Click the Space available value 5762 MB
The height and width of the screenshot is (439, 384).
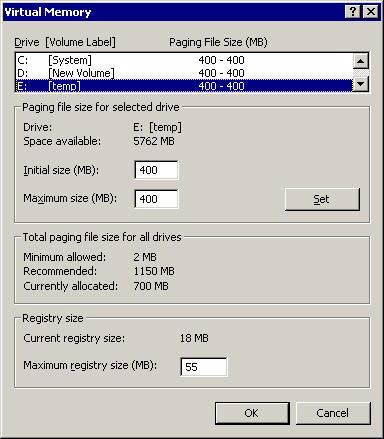tap(154, 141)
